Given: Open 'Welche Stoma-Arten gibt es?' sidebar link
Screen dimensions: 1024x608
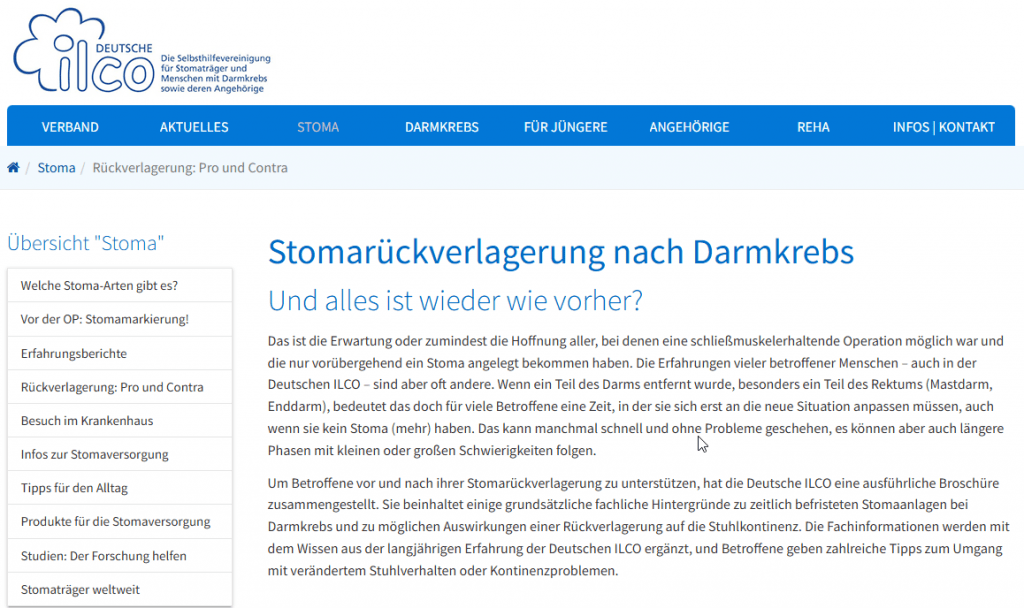Looking at the screenshot, I should (x=99, y=286).
